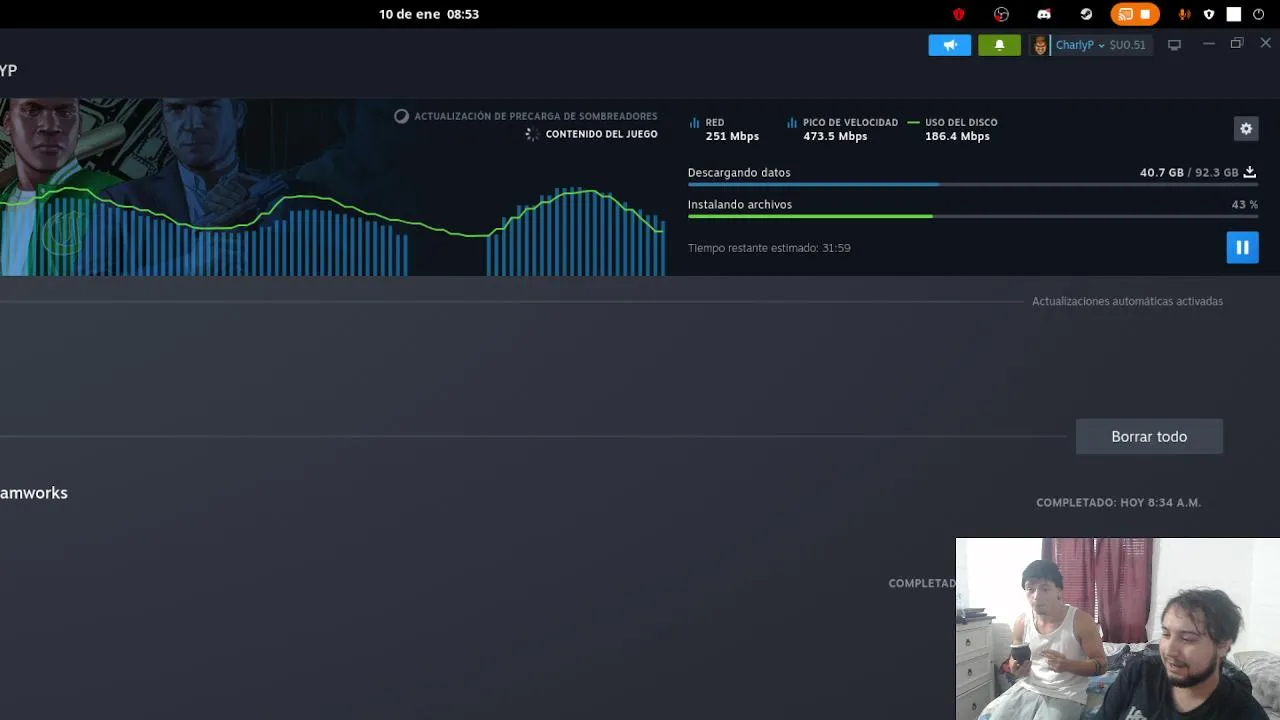Click the 40.7 GB / 92.3 GB download size
This screenshot has width=1280, height=720.
(1189, 172)
